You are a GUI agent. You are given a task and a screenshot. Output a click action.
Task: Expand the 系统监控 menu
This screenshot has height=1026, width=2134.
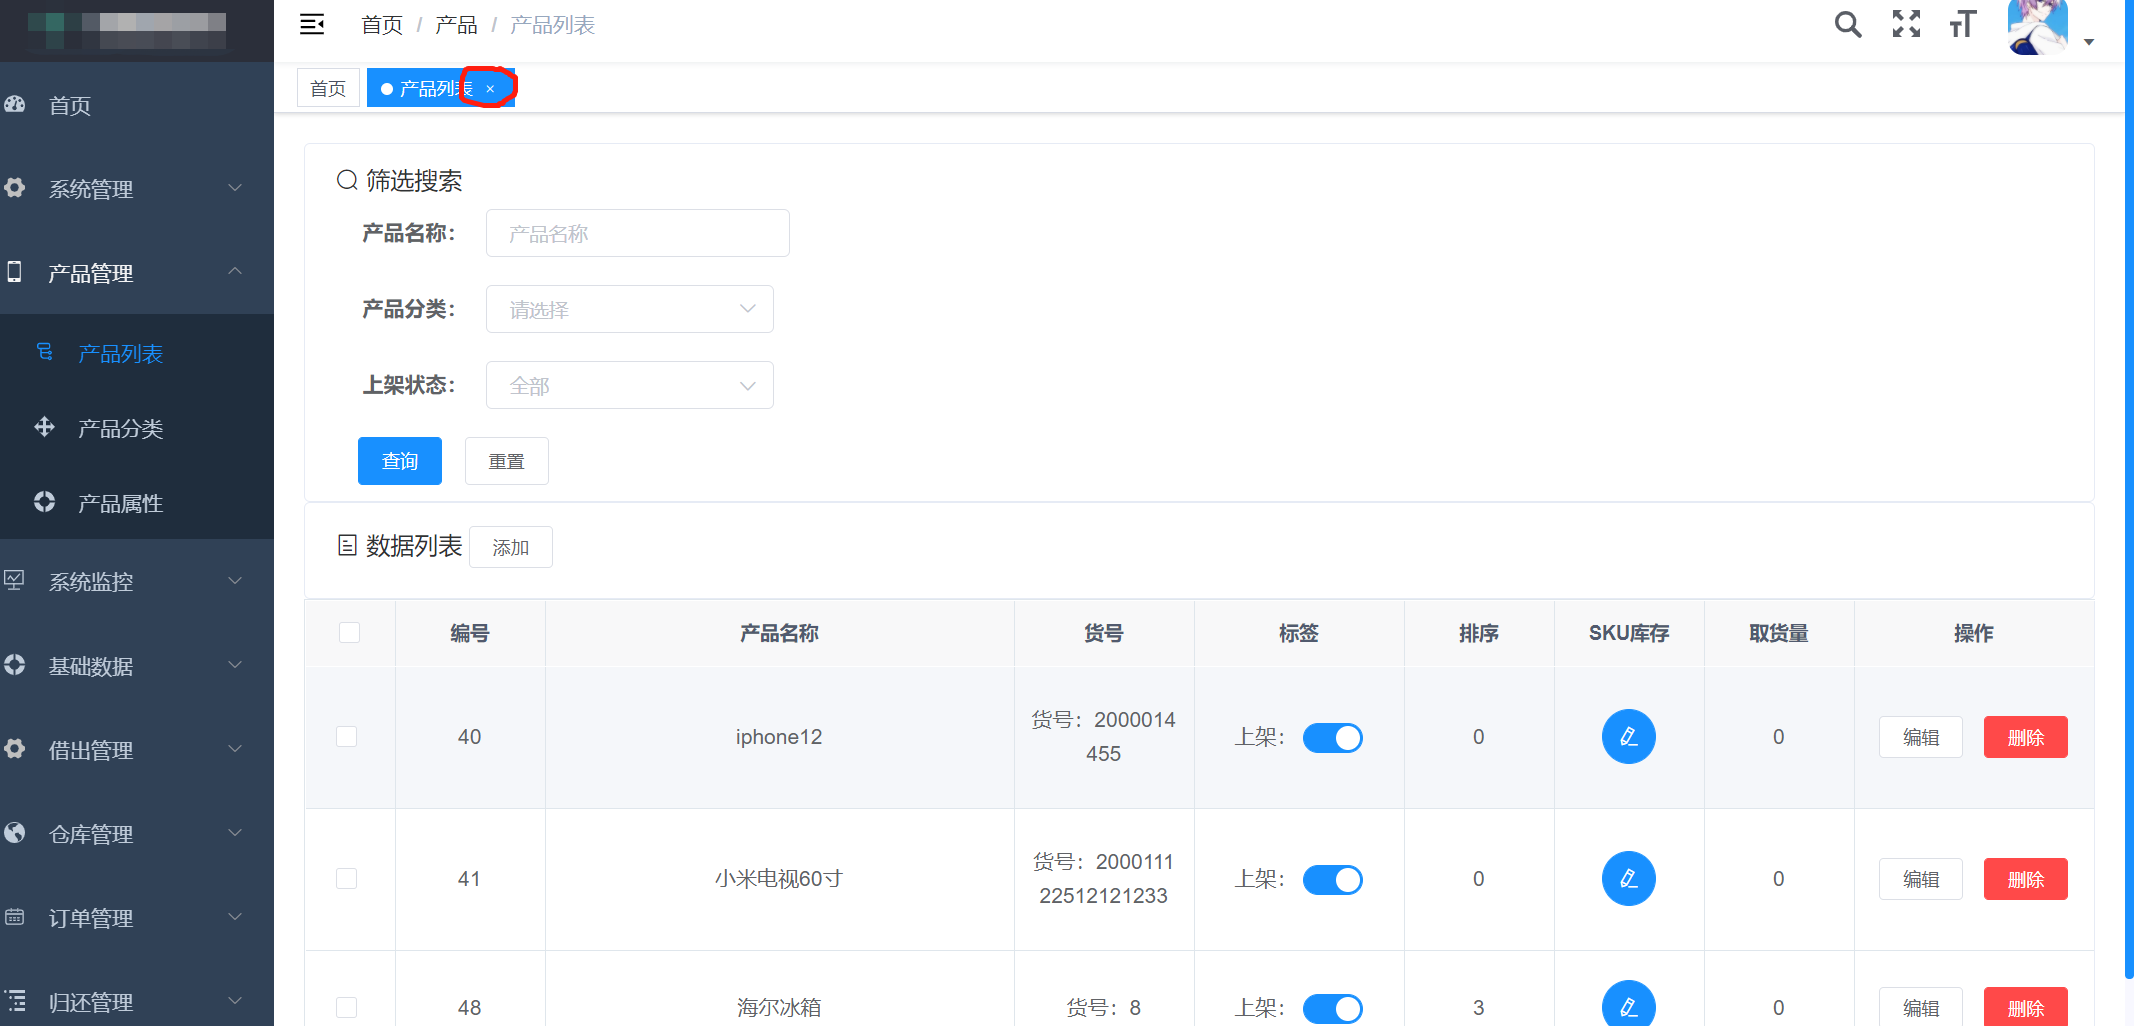137,581
